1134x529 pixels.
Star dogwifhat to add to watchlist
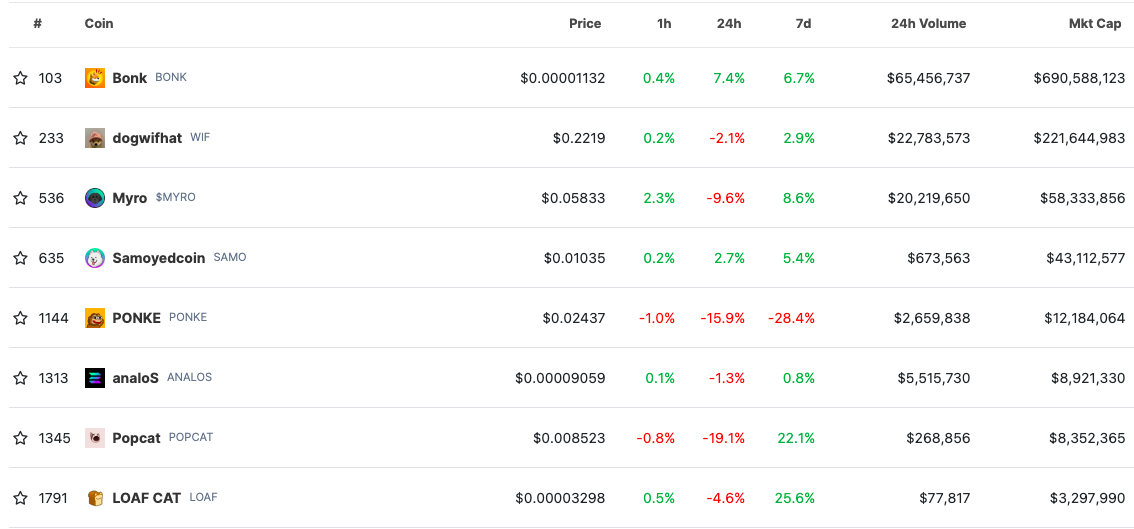(20, 138)
